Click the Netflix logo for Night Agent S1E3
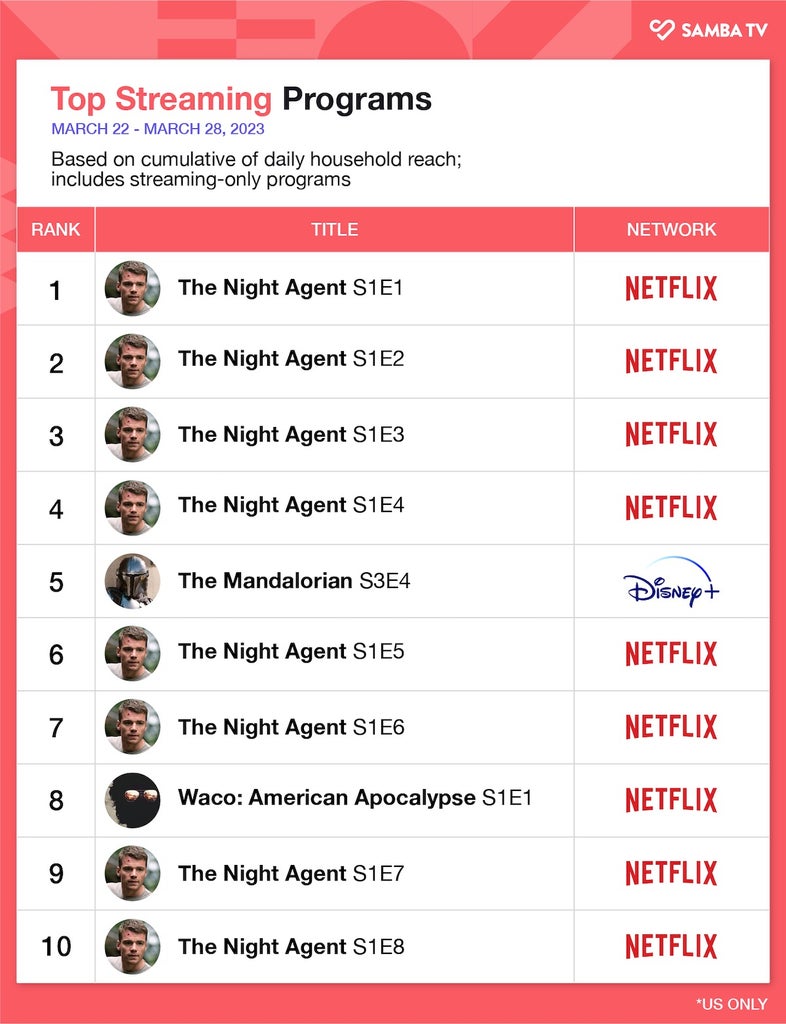 (x=671, y=434)
